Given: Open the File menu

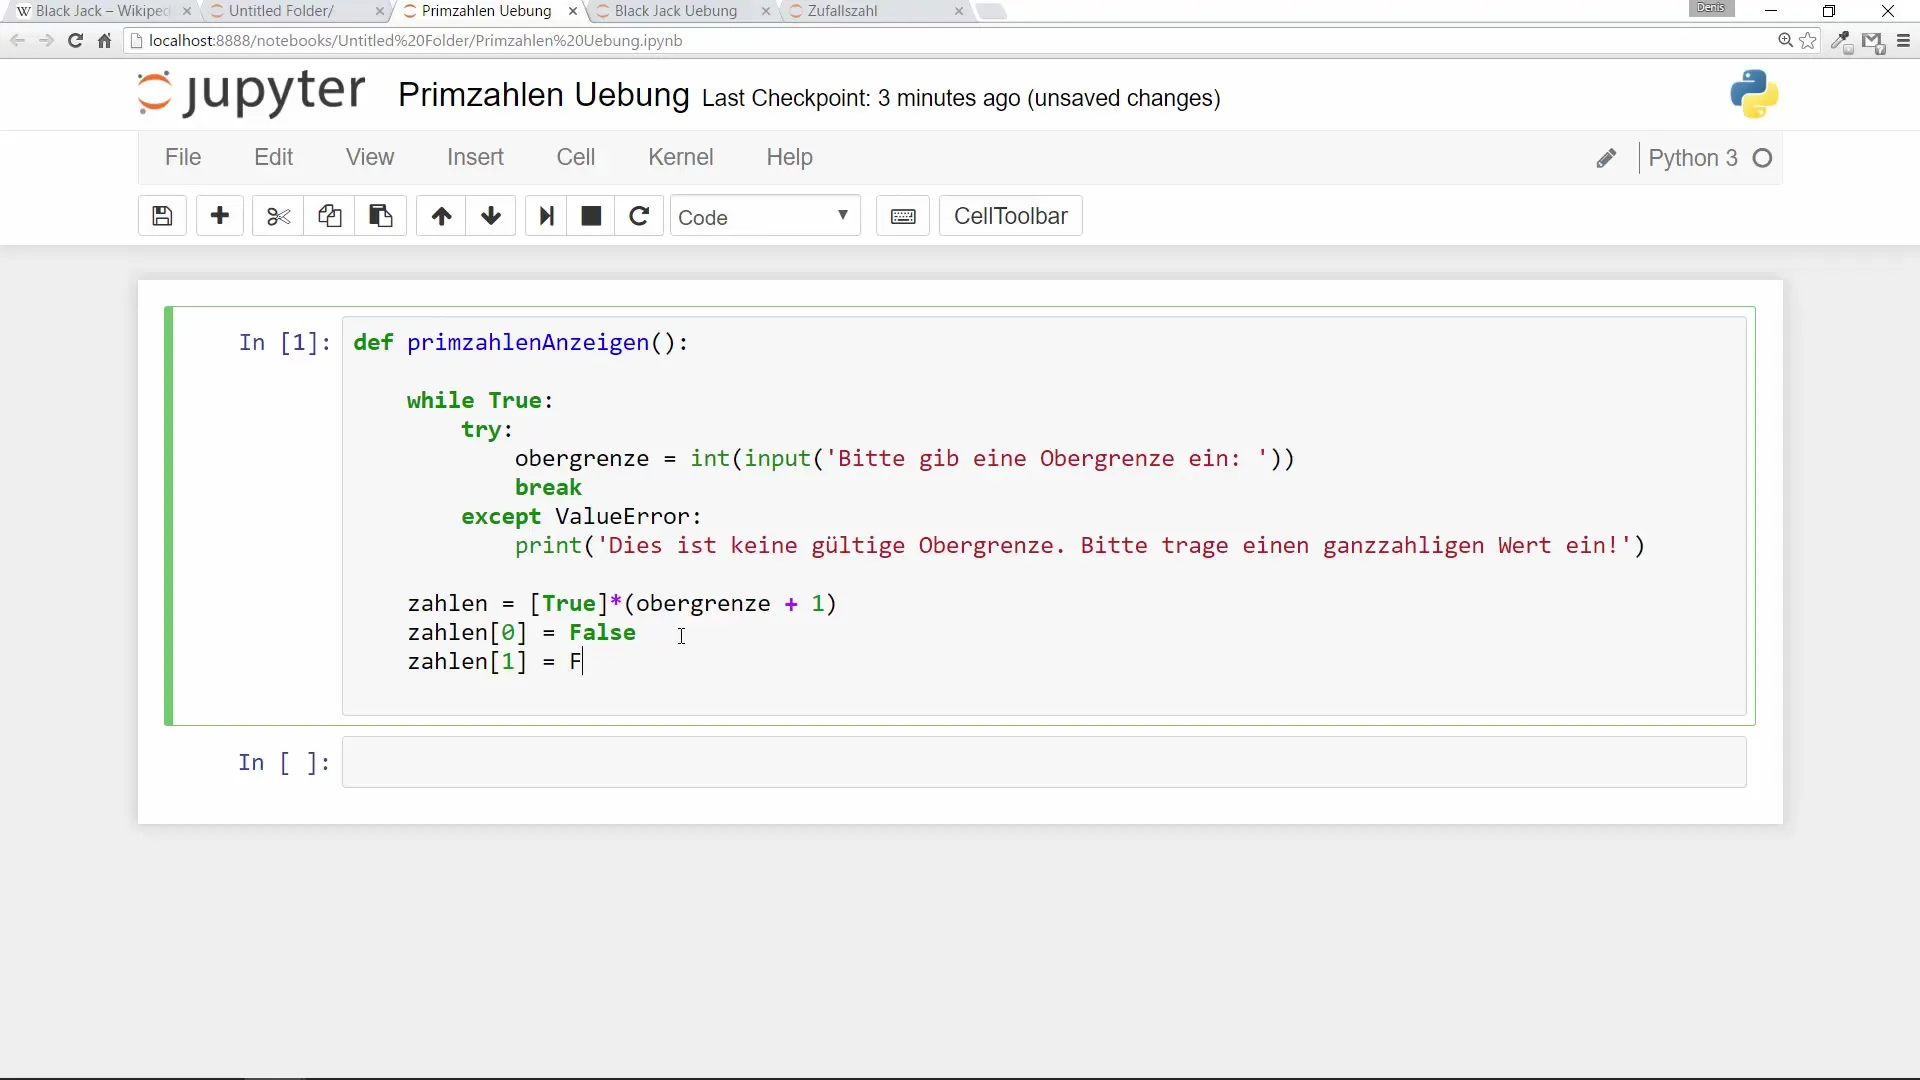Looking at the screenshot, I should coord(183,157).
